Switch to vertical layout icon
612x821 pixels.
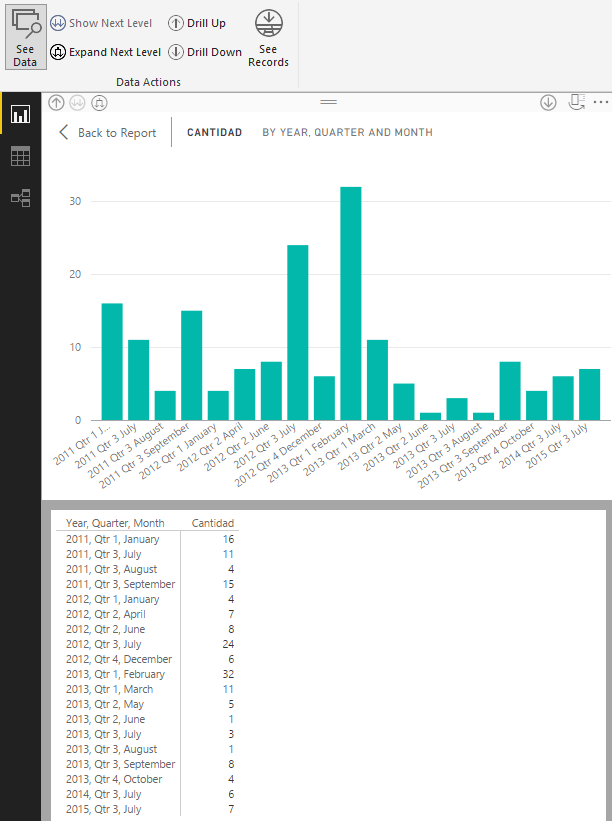575,102
